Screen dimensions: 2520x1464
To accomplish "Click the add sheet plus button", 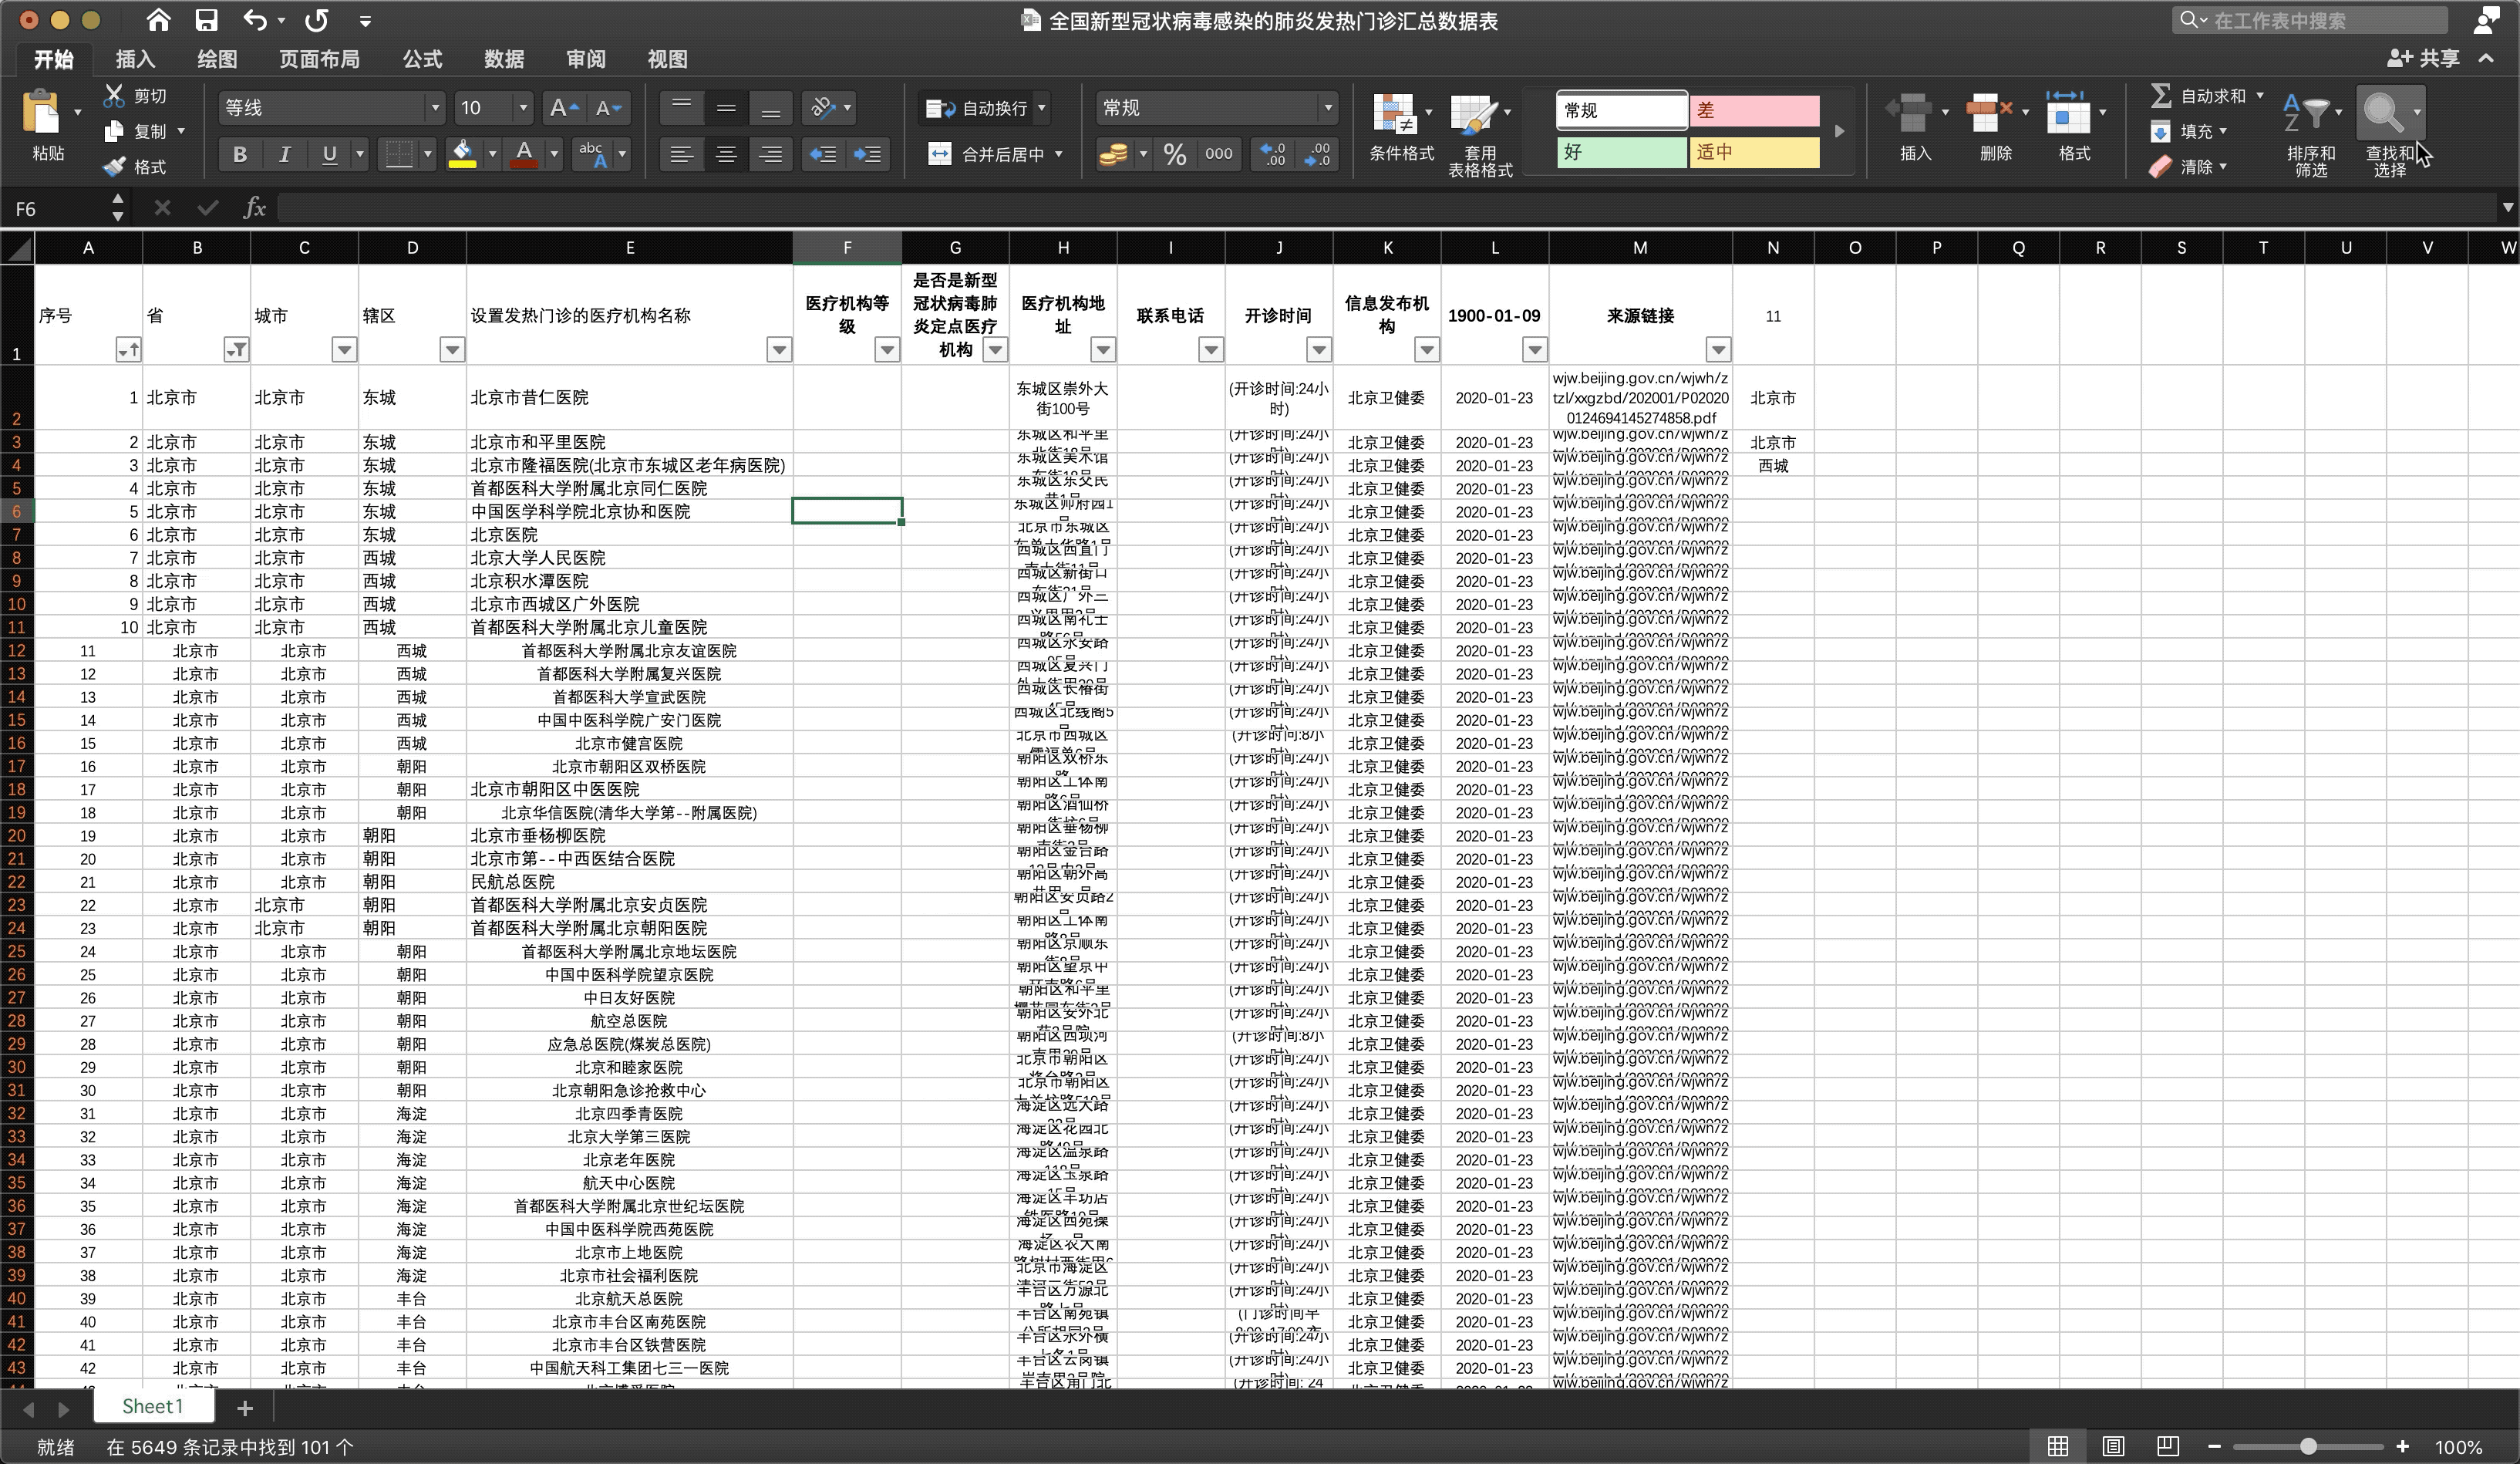I will (245, 1408).
